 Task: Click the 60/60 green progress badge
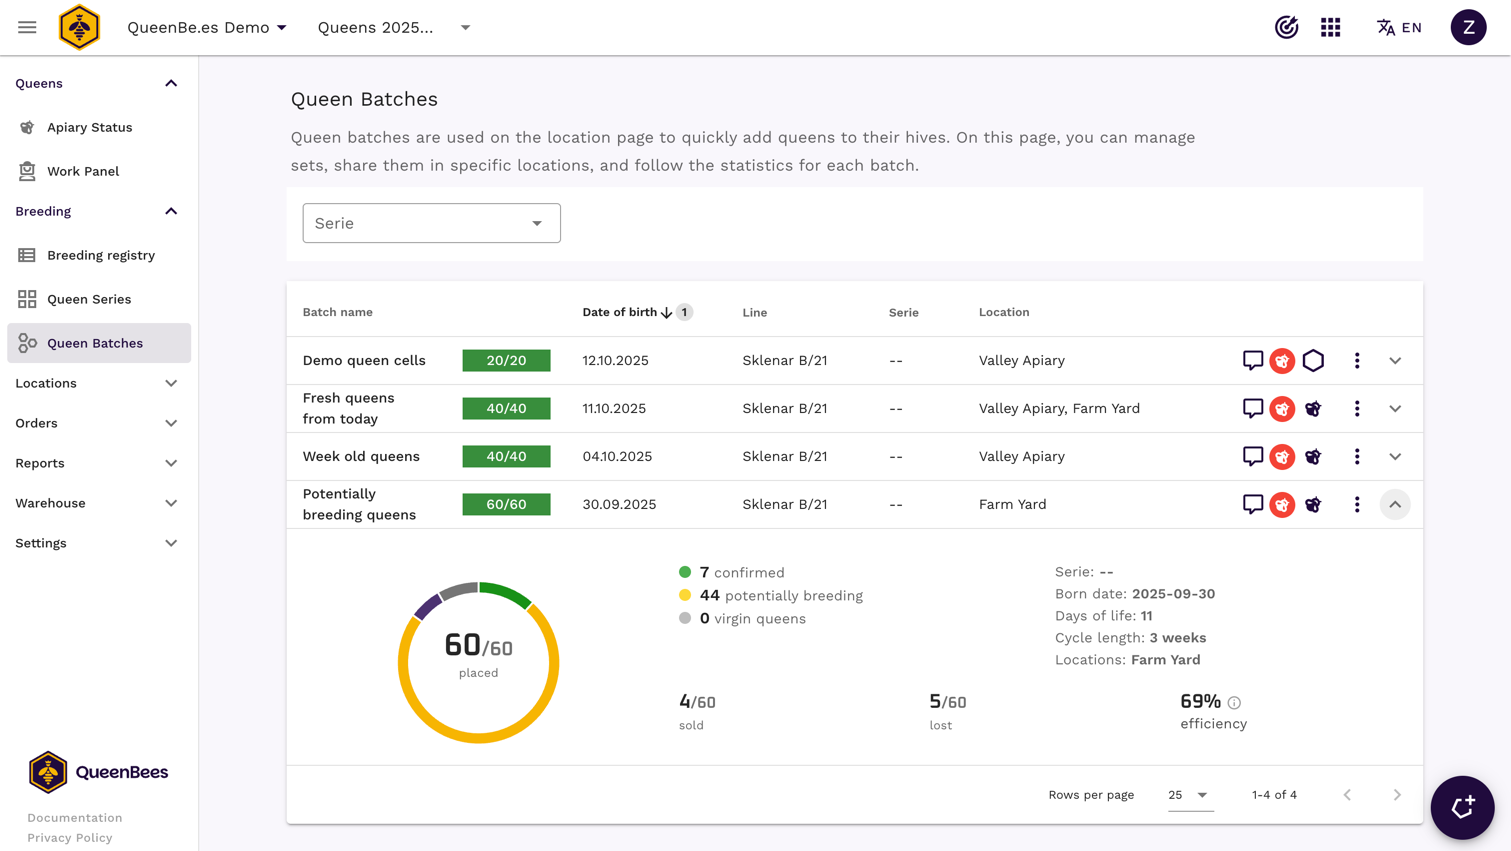pyautogui.click(x=506, y=505)
